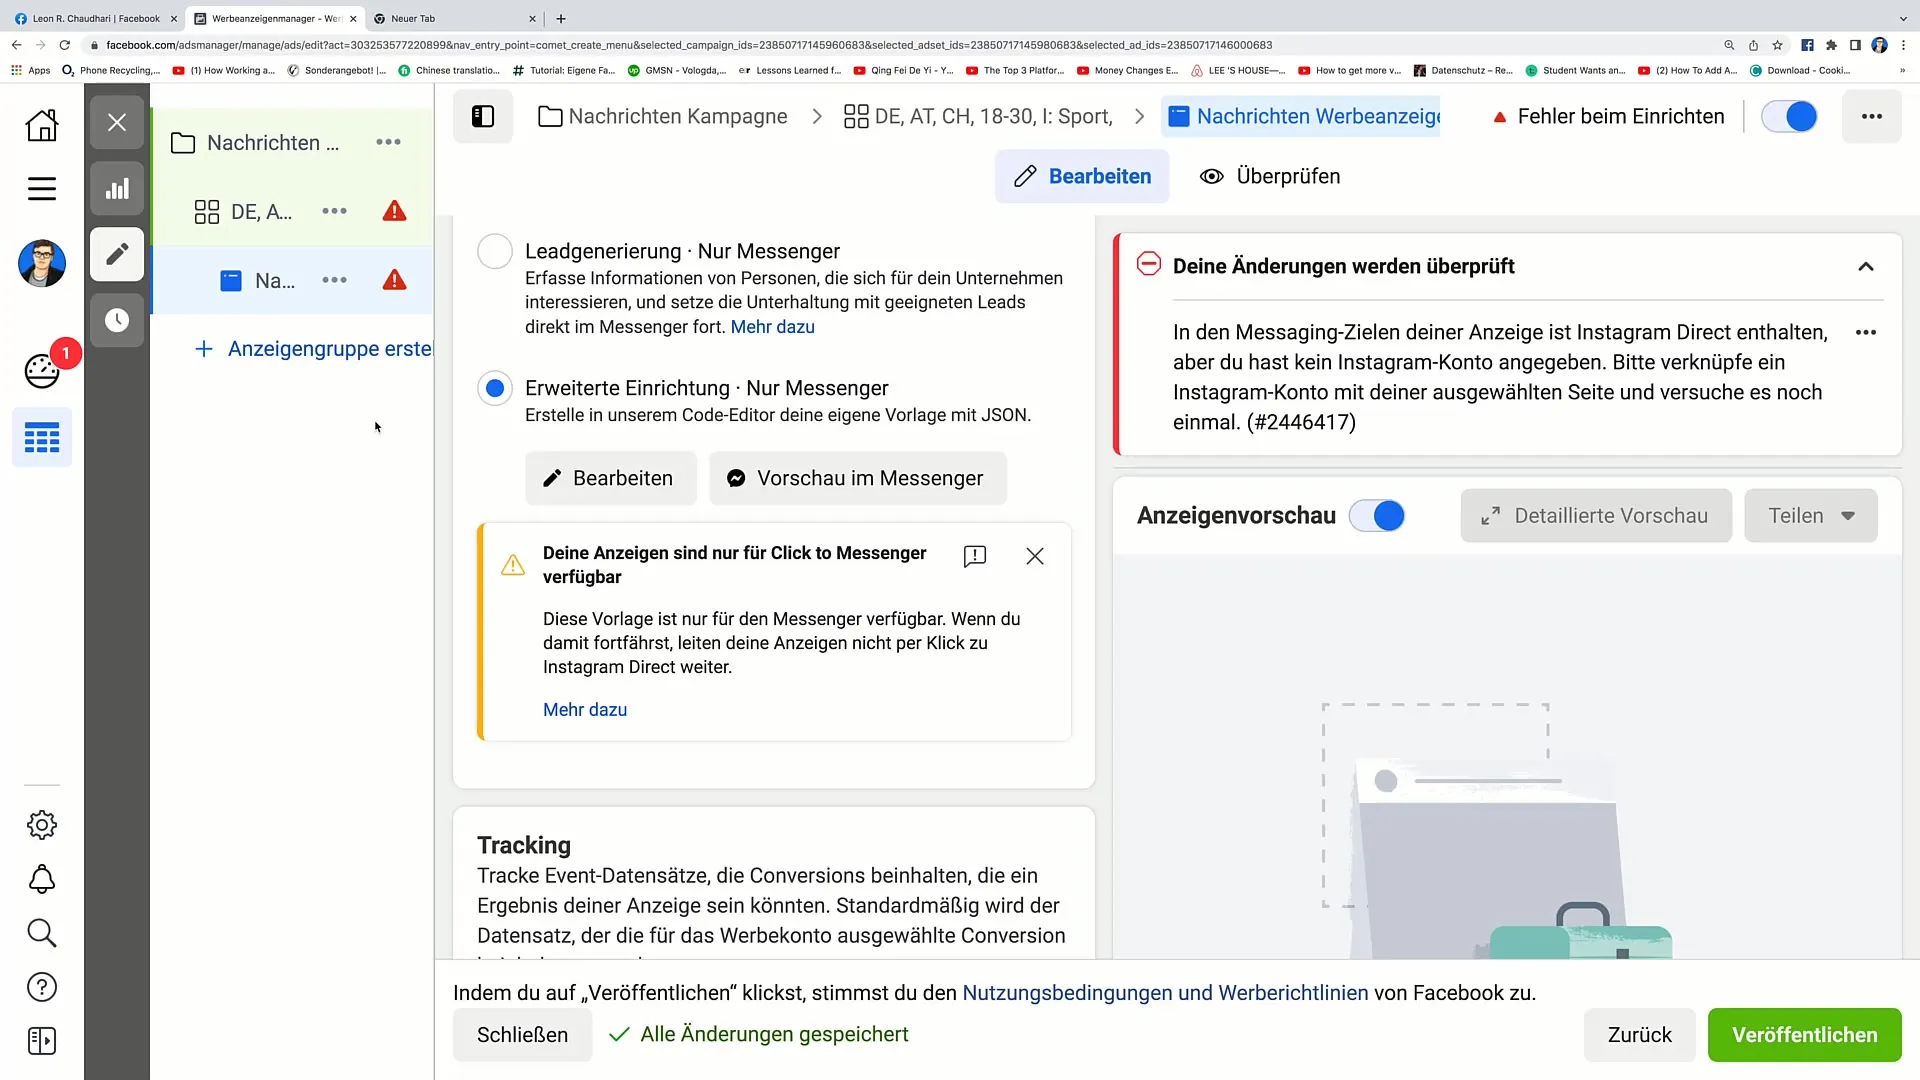Toggle the Anzeigenvorschau switch
Screen dimensions: 1920x1080
coord(1377,516)
